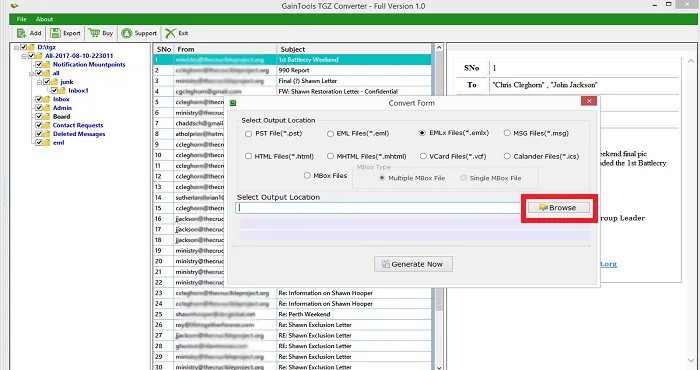Toggle checkbox for All-2017-08-10-223011 folder
The image size is (700, 370).
click(x=31, y=56)
